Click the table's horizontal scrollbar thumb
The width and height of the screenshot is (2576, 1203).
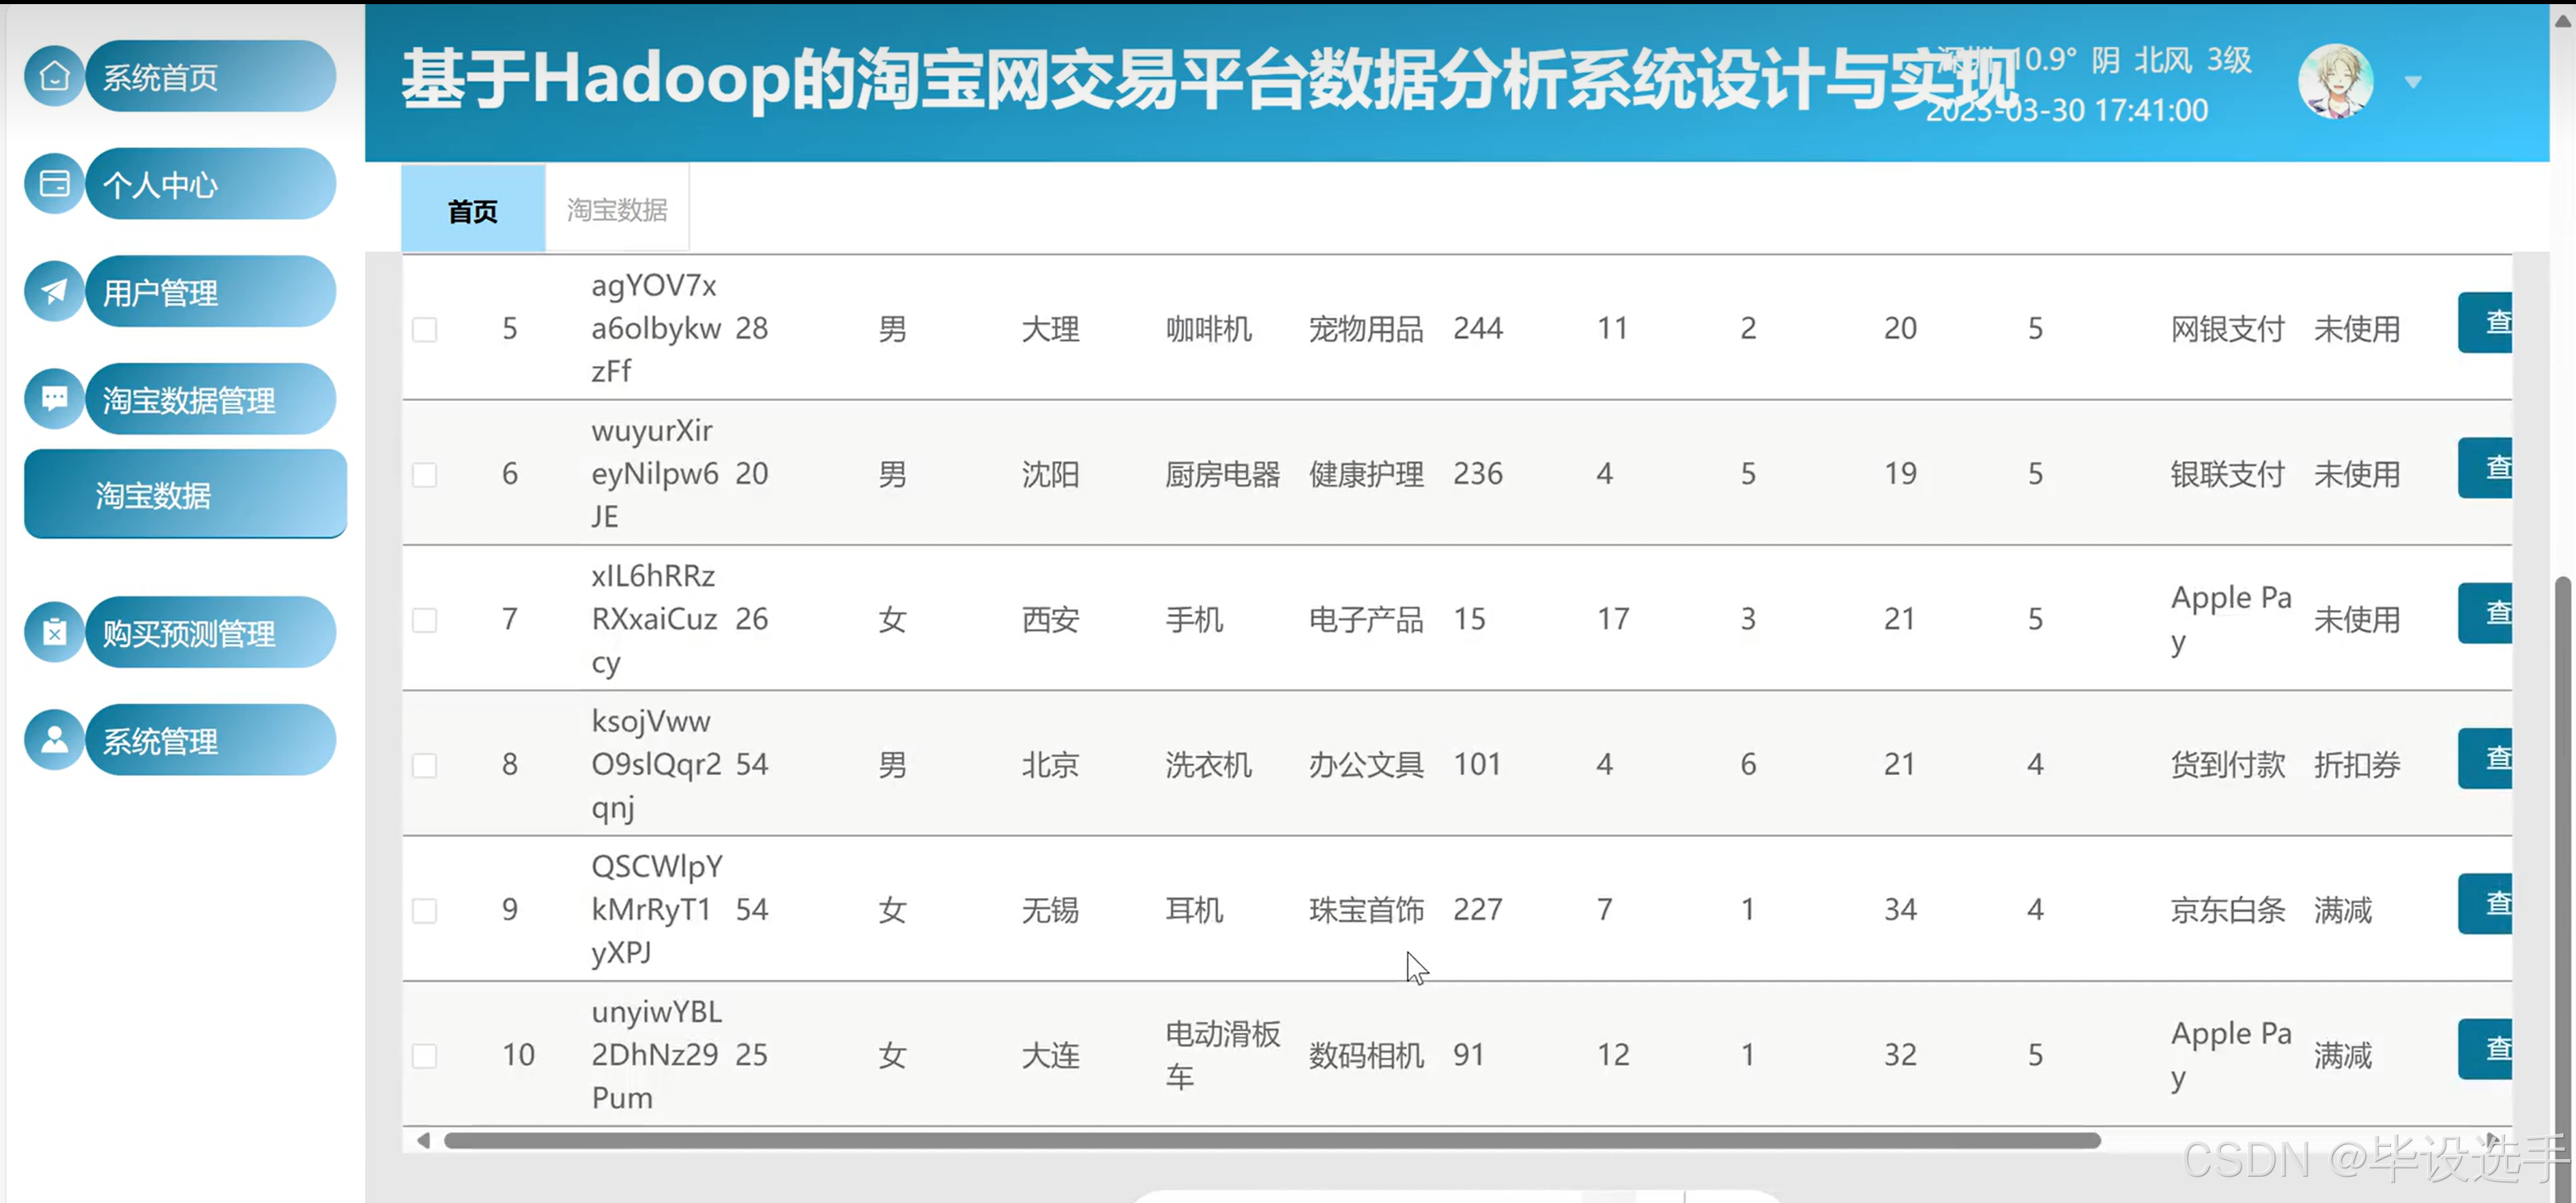[1272, 1140]
